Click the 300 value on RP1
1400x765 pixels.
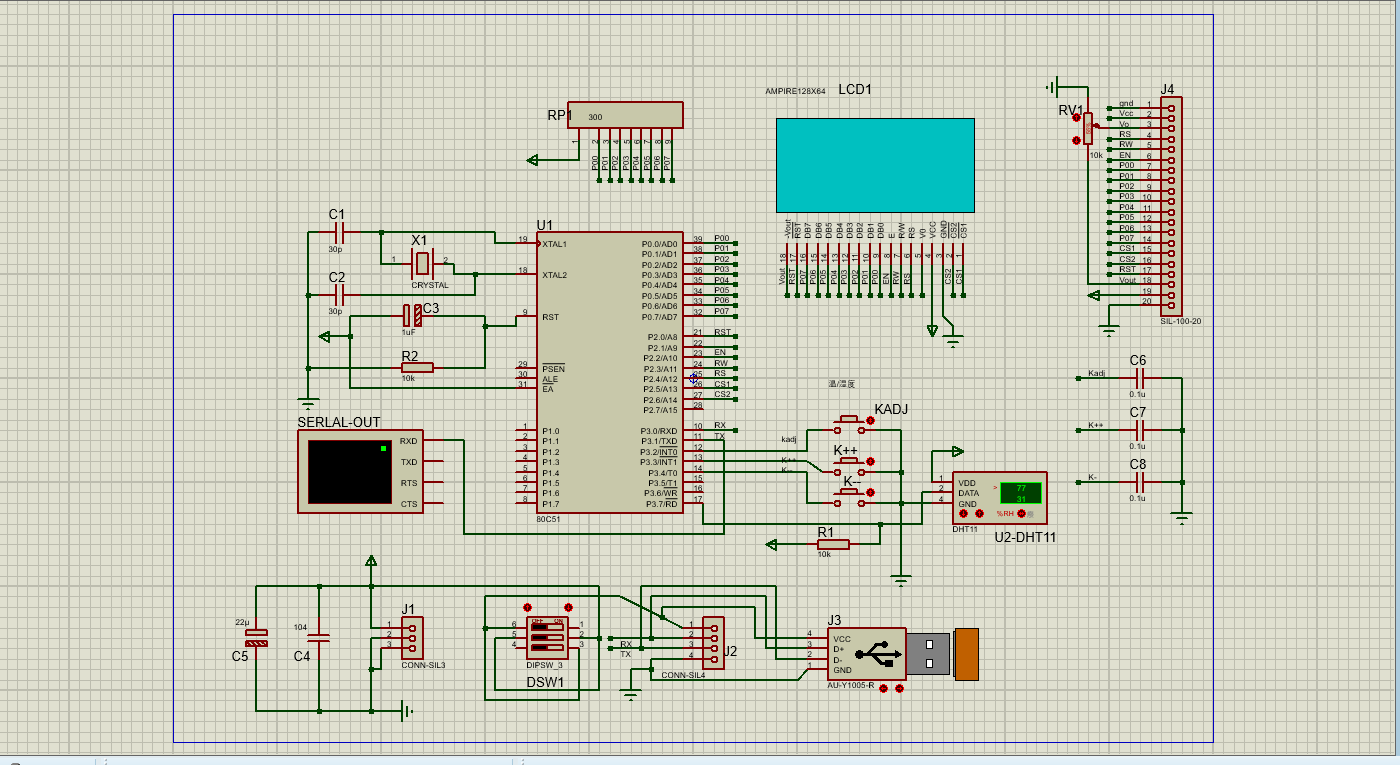[x=595, y=117]
